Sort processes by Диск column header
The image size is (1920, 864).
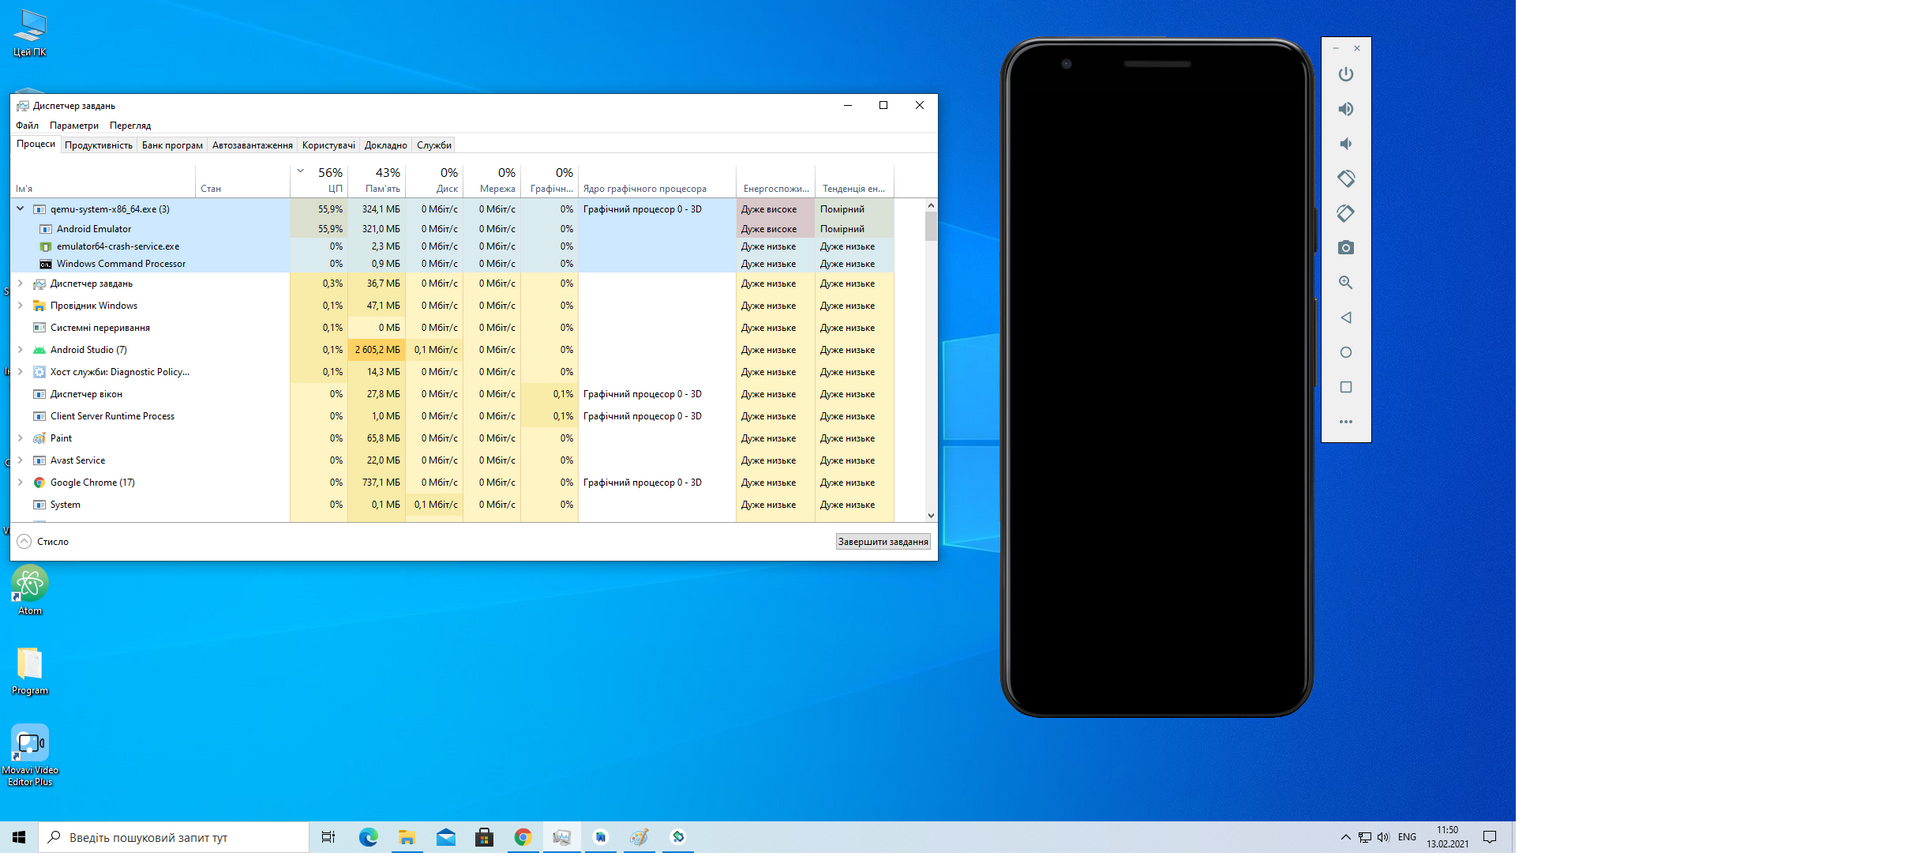[x=435, y=181]
